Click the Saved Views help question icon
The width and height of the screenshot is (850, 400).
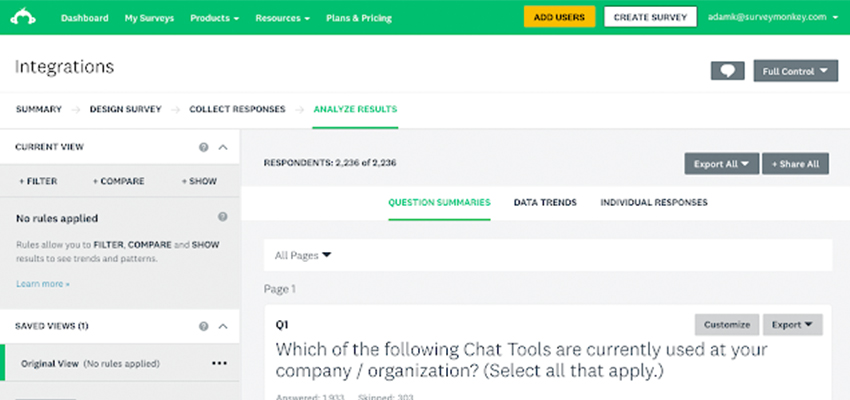click(203, 326)
